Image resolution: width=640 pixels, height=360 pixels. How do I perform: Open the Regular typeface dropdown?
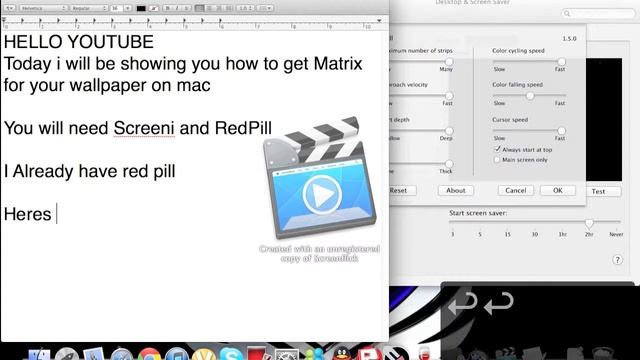pyautogui.click(x=89, y=8)
